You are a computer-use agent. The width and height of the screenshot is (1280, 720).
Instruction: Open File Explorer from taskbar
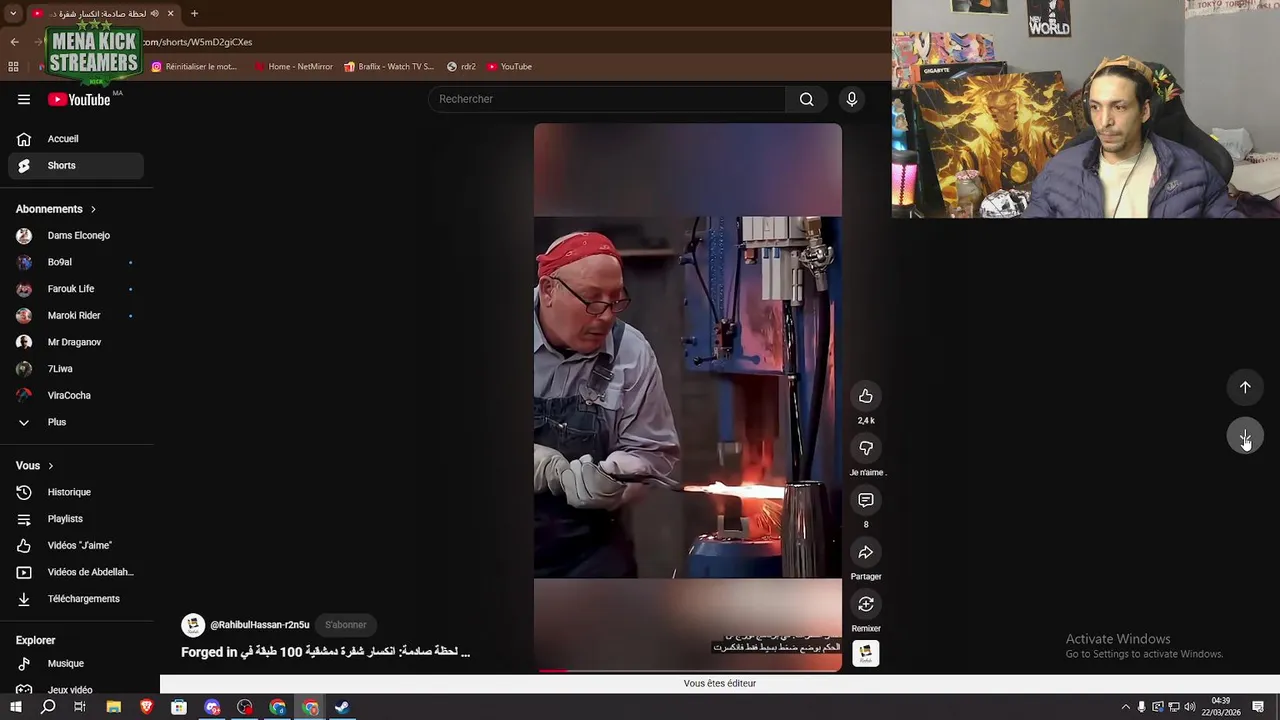(114, 707)
